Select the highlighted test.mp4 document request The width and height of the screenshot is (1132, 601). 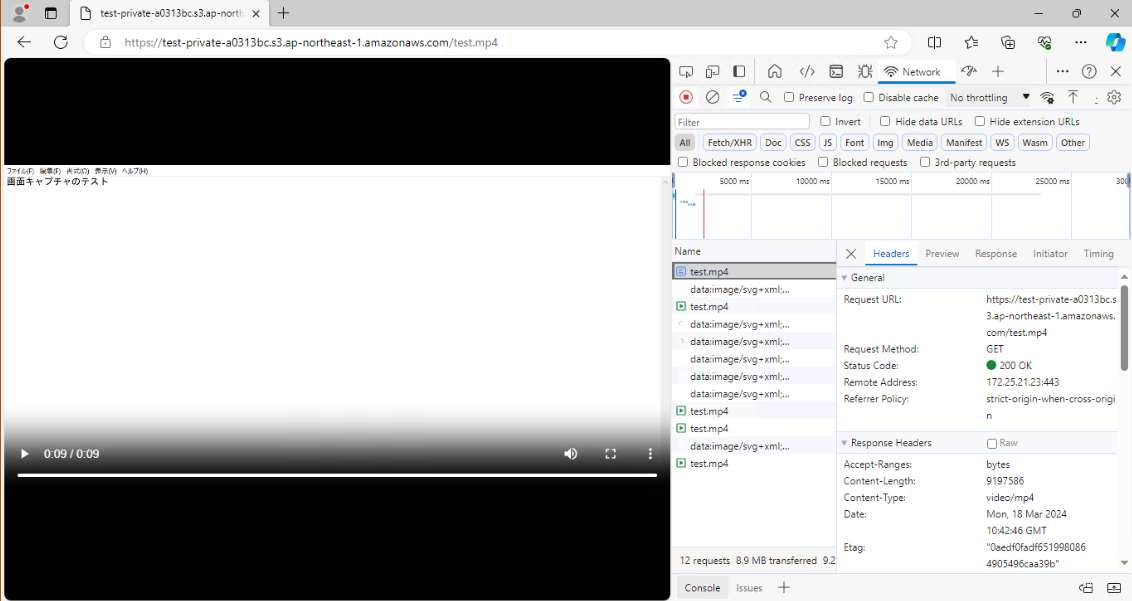point(754,272)
